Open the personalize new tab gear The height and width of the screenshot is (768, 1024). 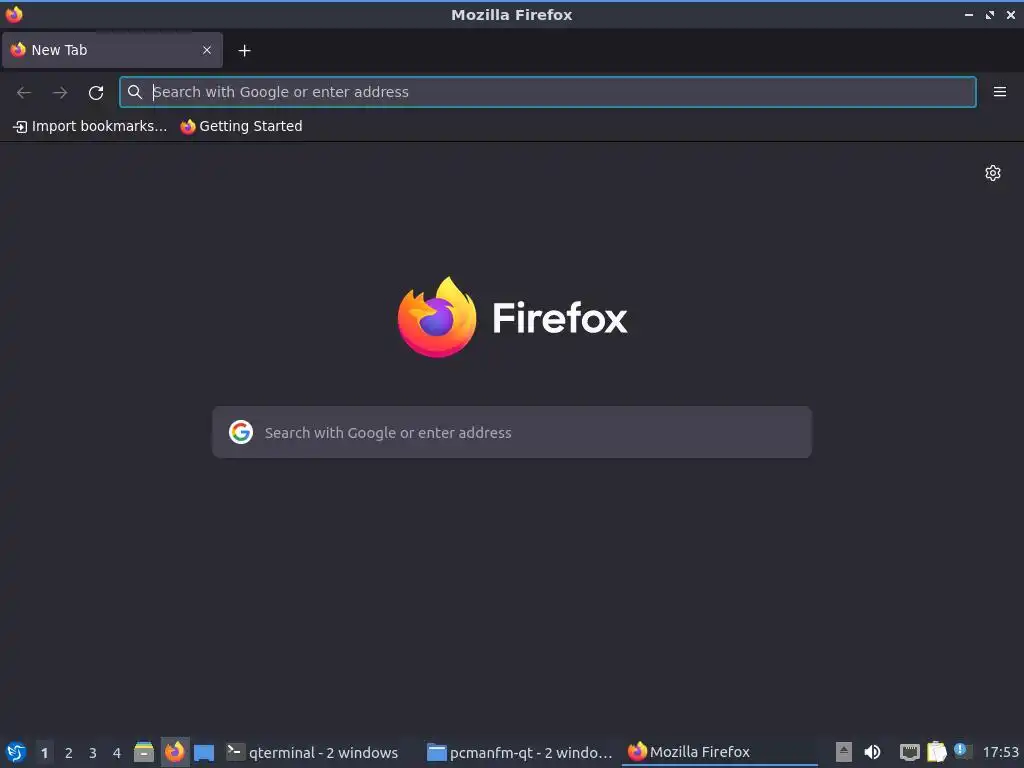tap(993, 173)
